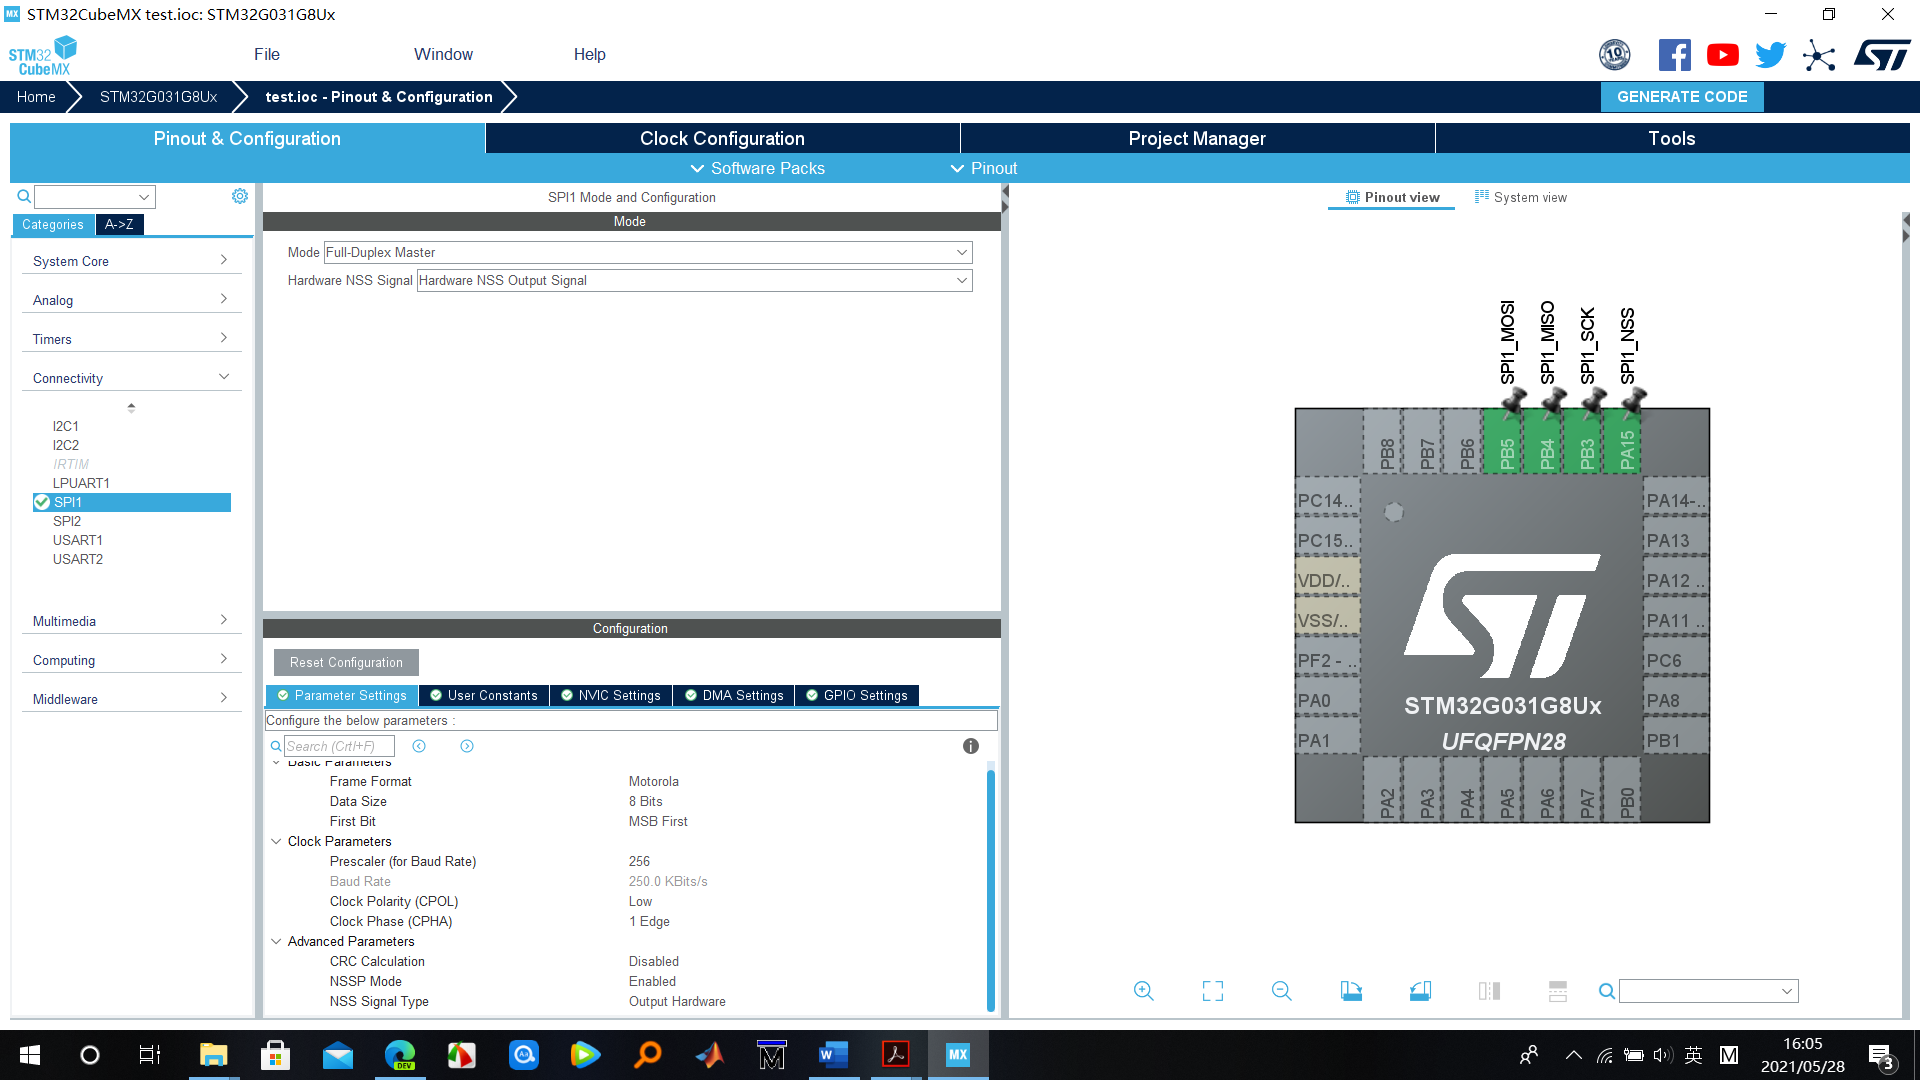The image size is (1920, 1080).
Task: Select USART1 in Connectivity list
Action: pos(78,540)
